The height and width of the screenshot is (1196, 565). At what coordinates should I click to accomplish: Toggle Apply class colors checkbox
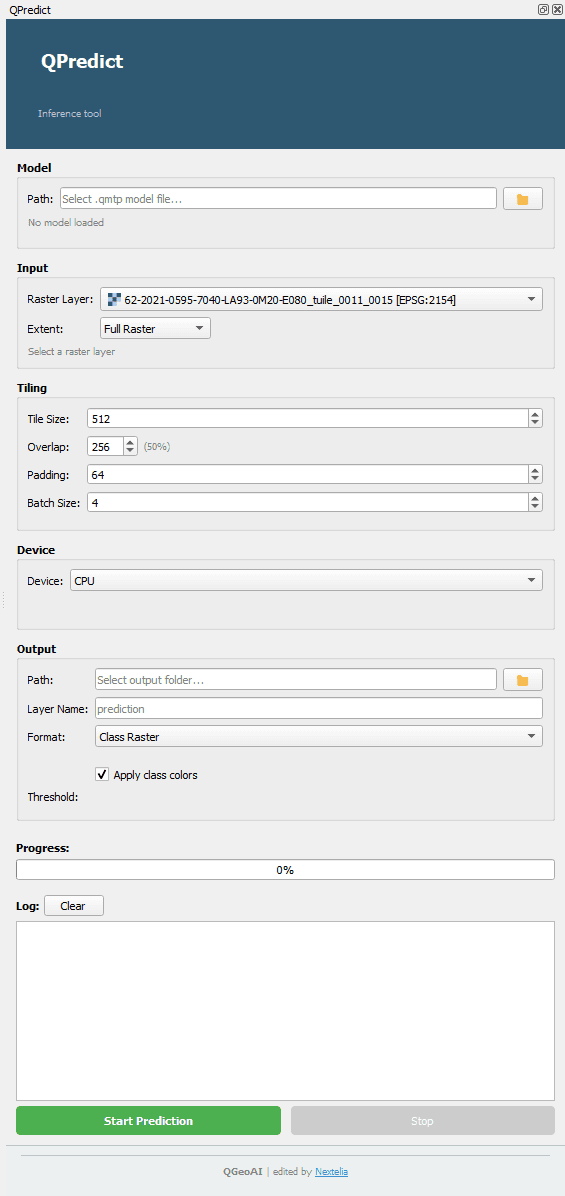click(102, 774)
